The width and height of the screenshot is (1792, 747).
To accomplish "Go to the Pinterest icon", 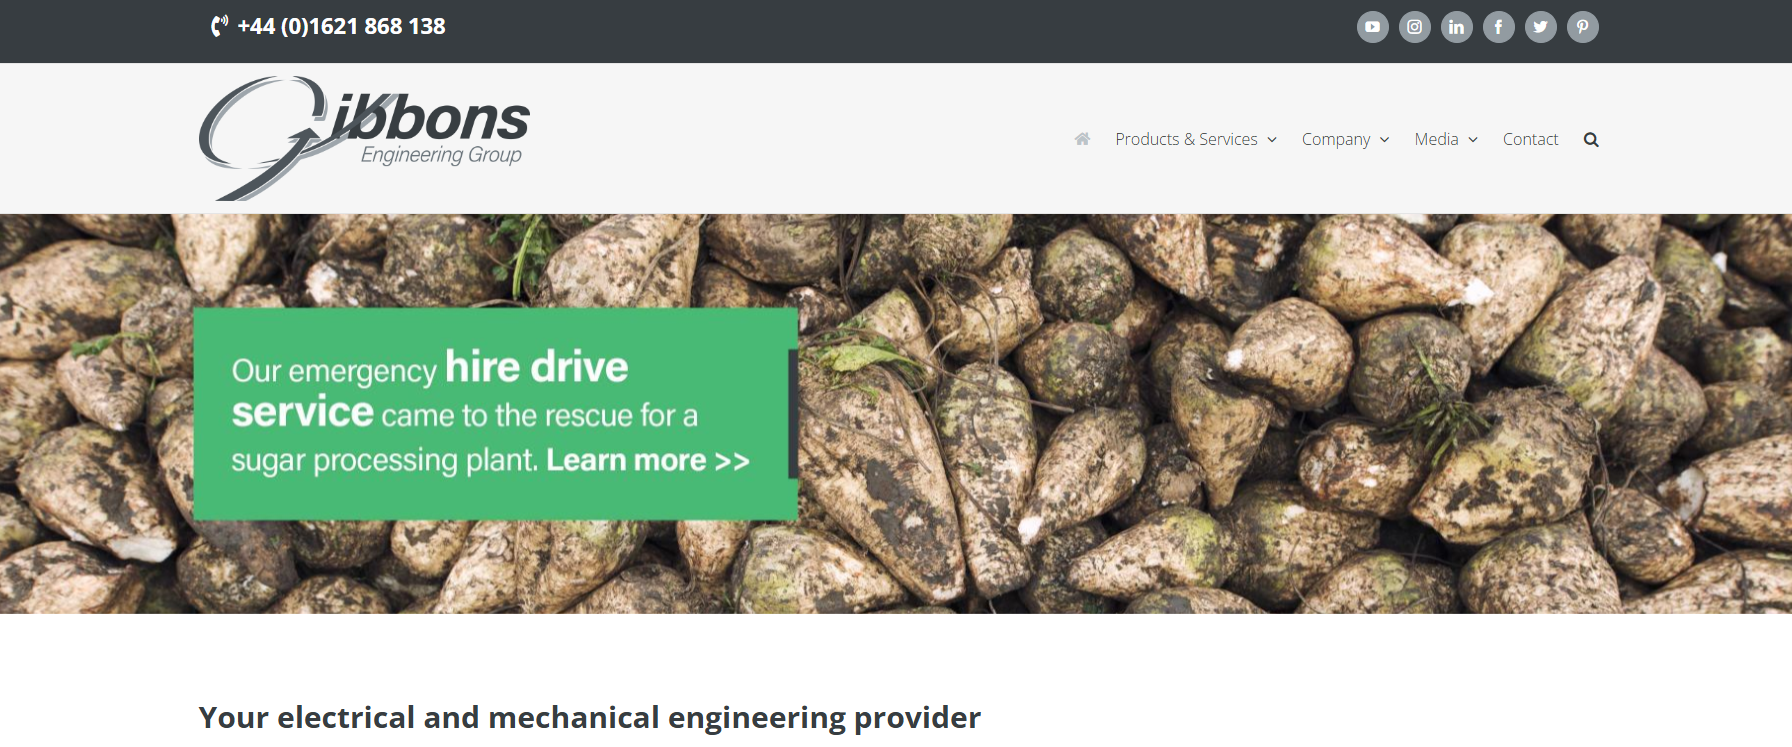I will pos(1582,27).
